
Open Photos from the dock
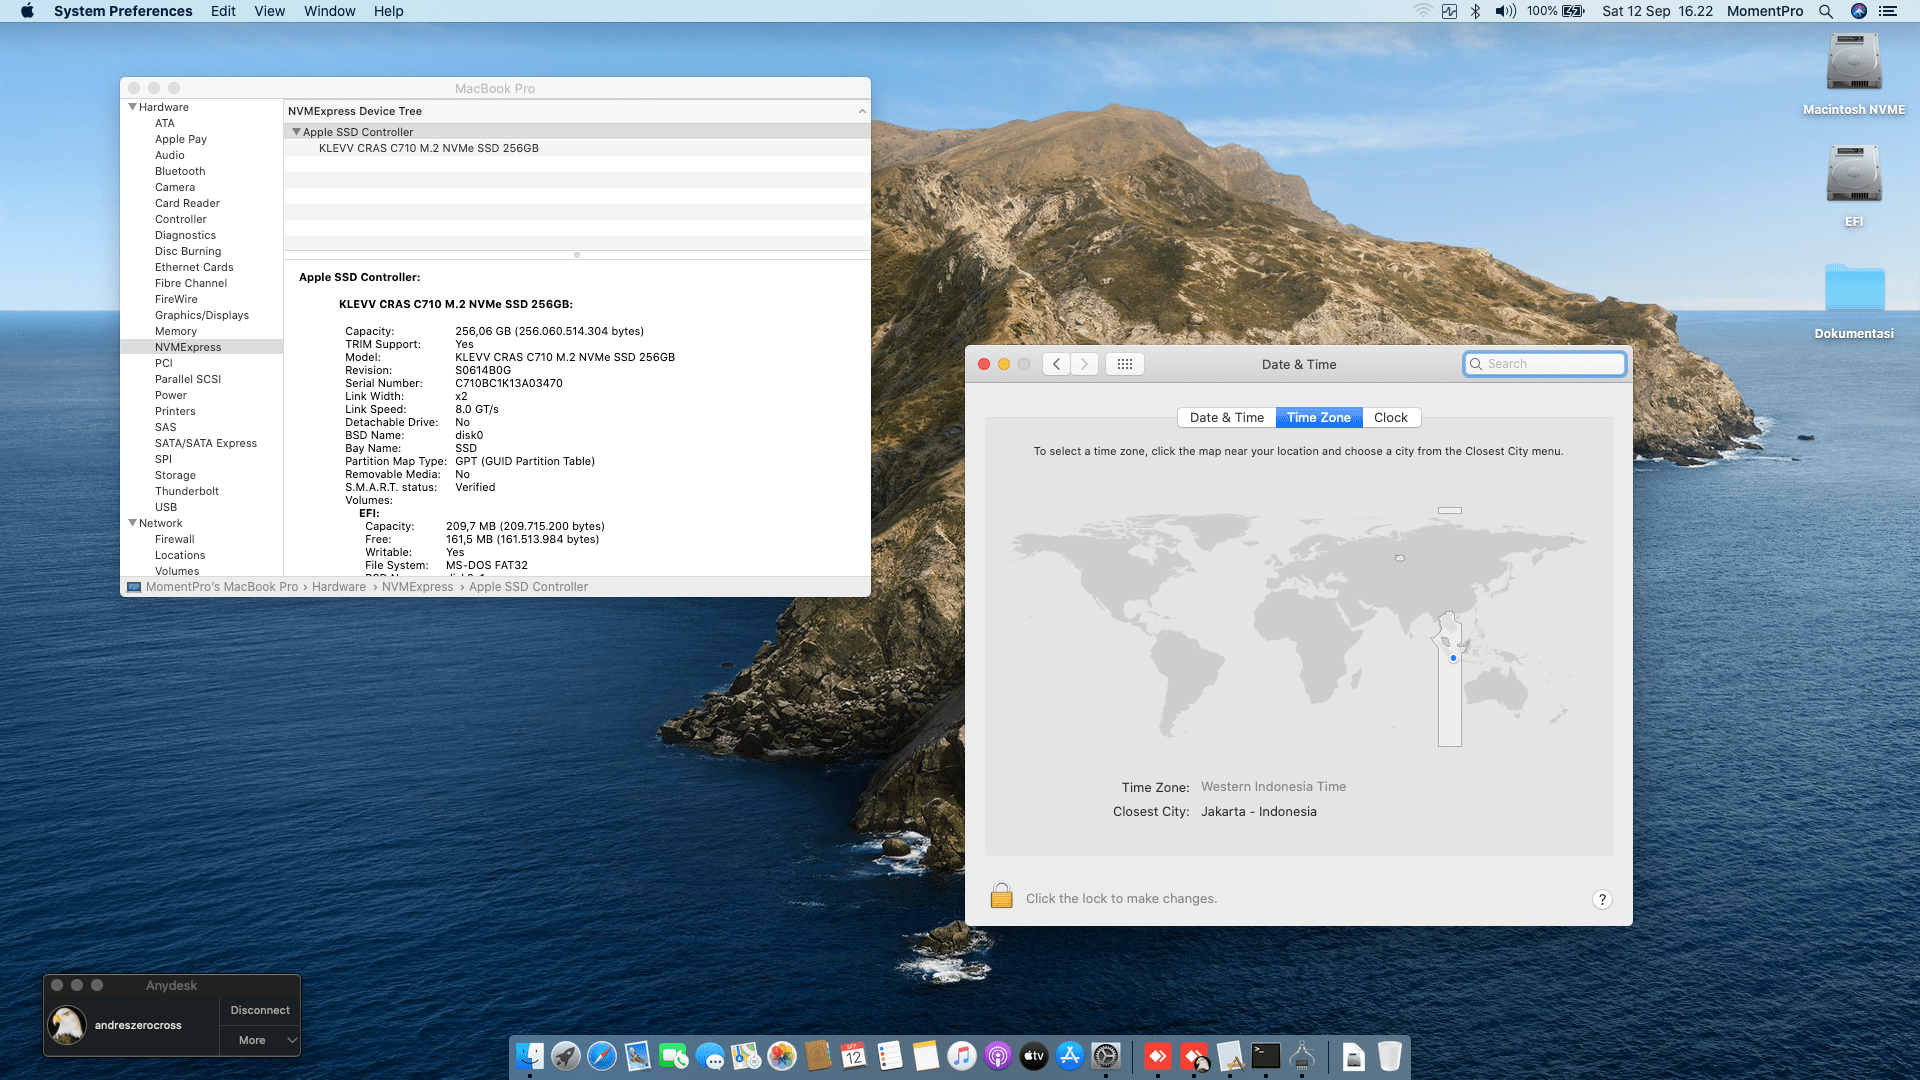782,1056
